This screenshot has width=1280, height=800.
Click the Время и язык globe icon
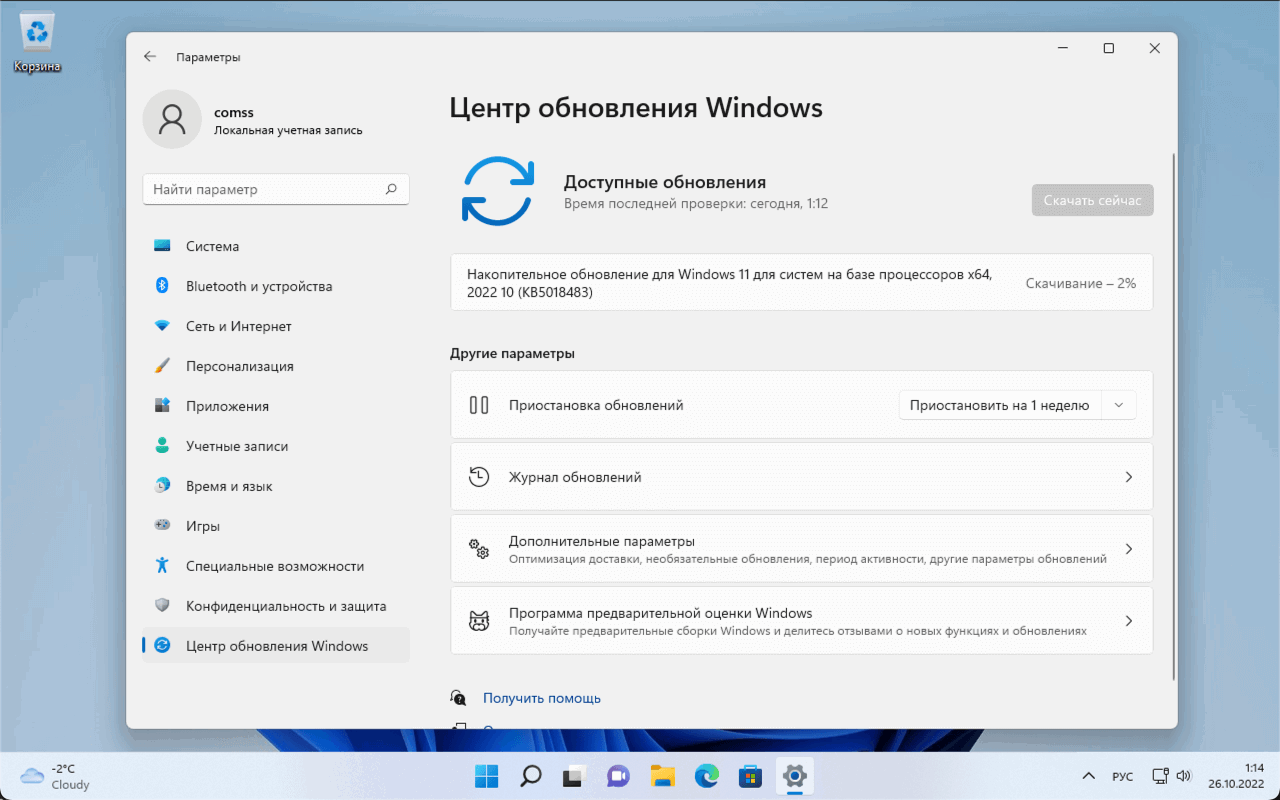click(162, 486)
